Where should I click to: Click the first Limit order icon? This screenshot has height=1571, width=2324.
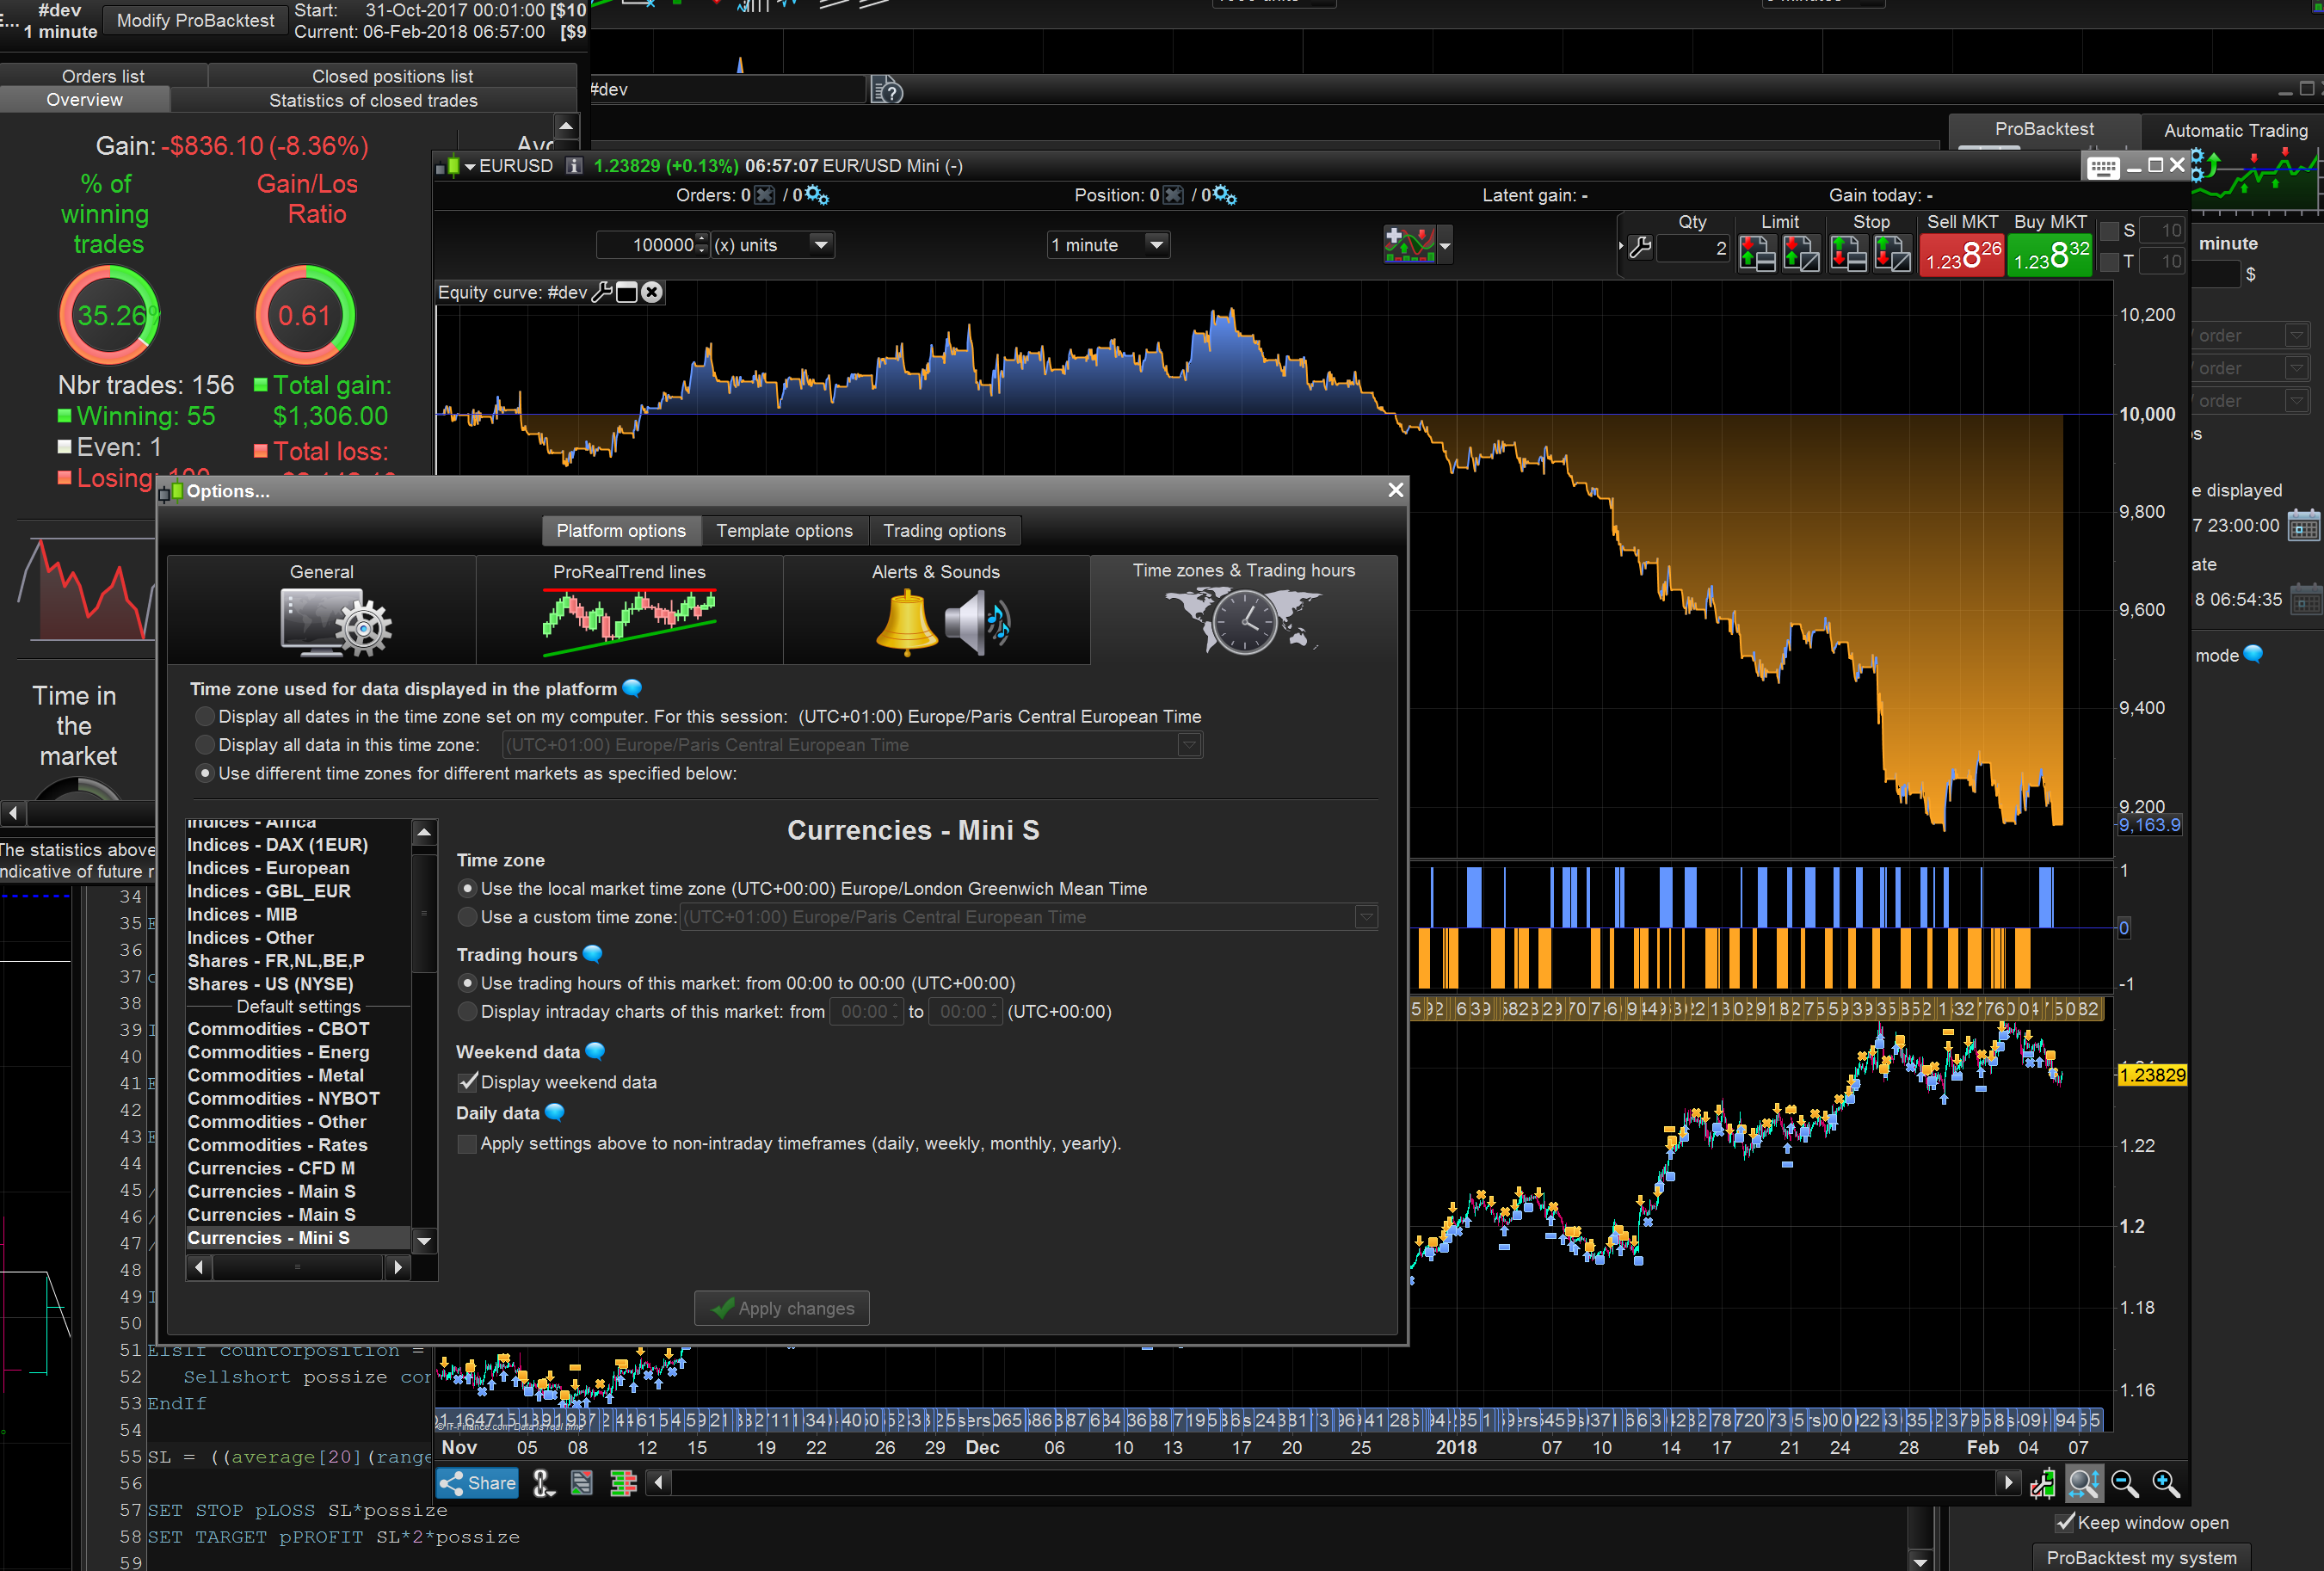pos(1757,254)
